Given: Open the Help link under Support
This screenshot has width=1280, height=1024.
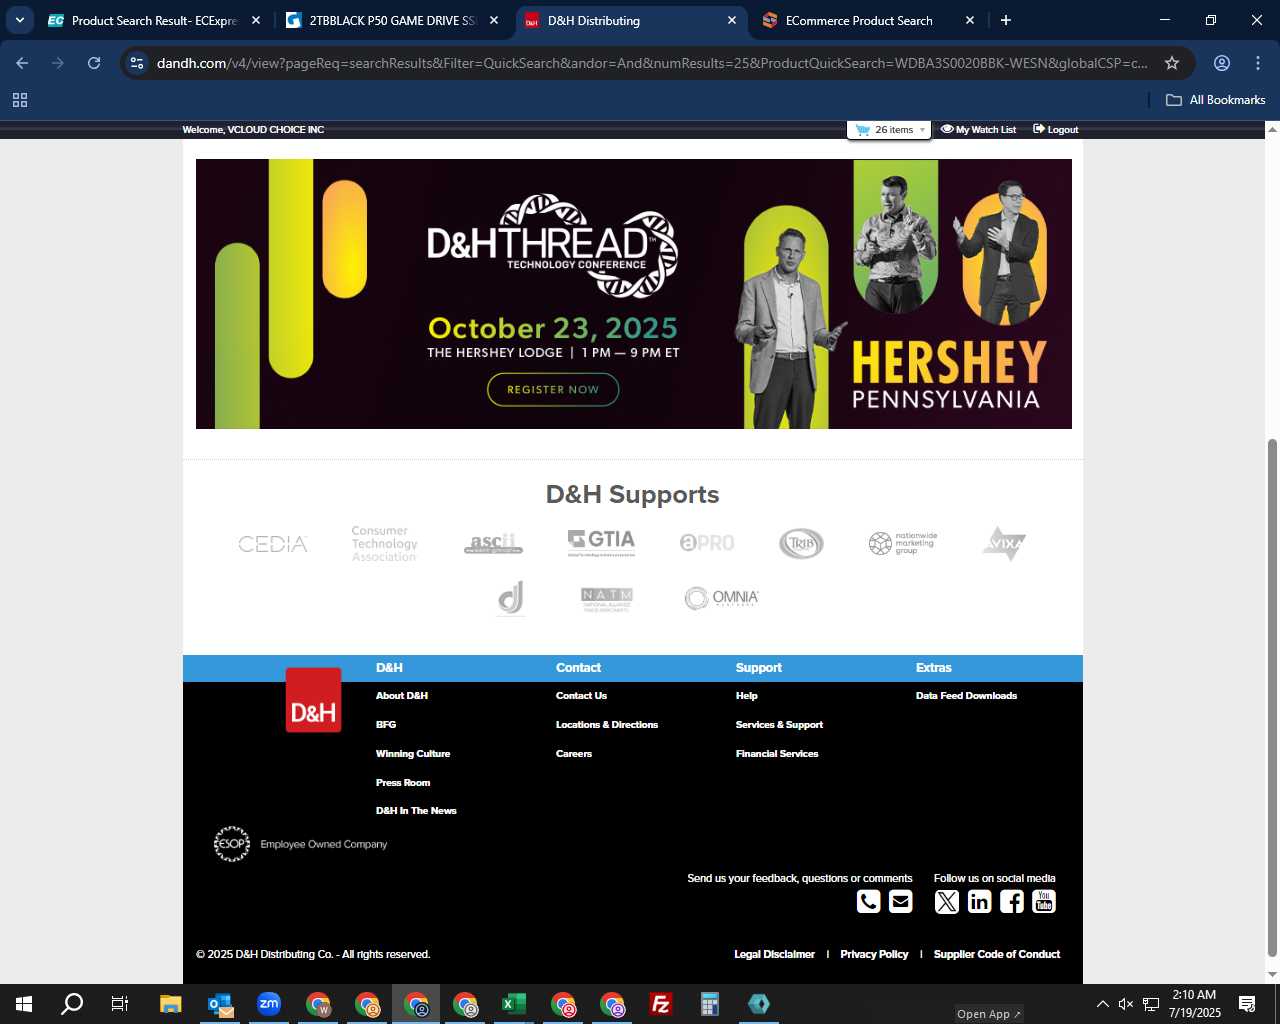Looking at the screenshot, I should click(x=747, y=696).
